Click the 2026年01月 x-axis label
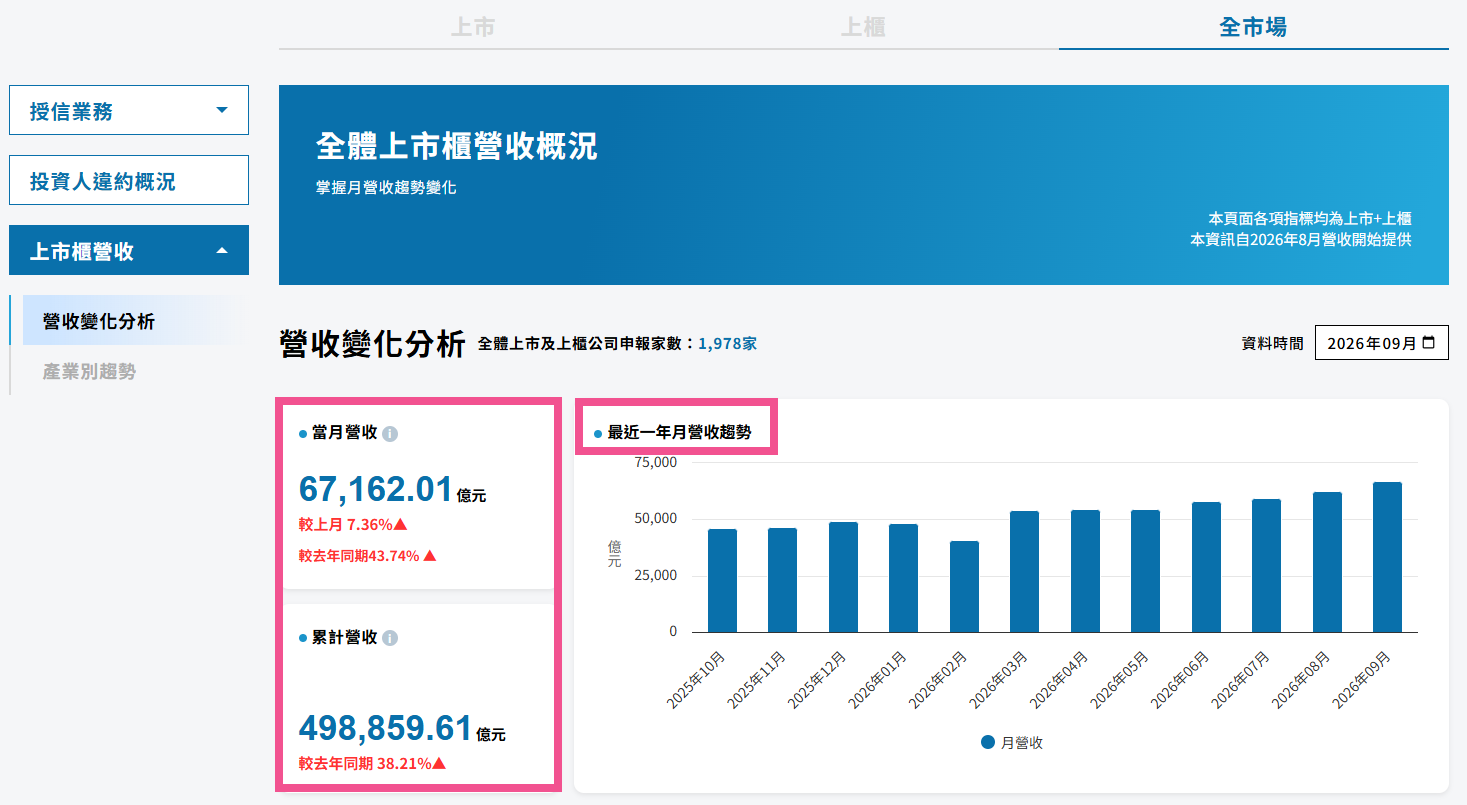 pos(879,679)
